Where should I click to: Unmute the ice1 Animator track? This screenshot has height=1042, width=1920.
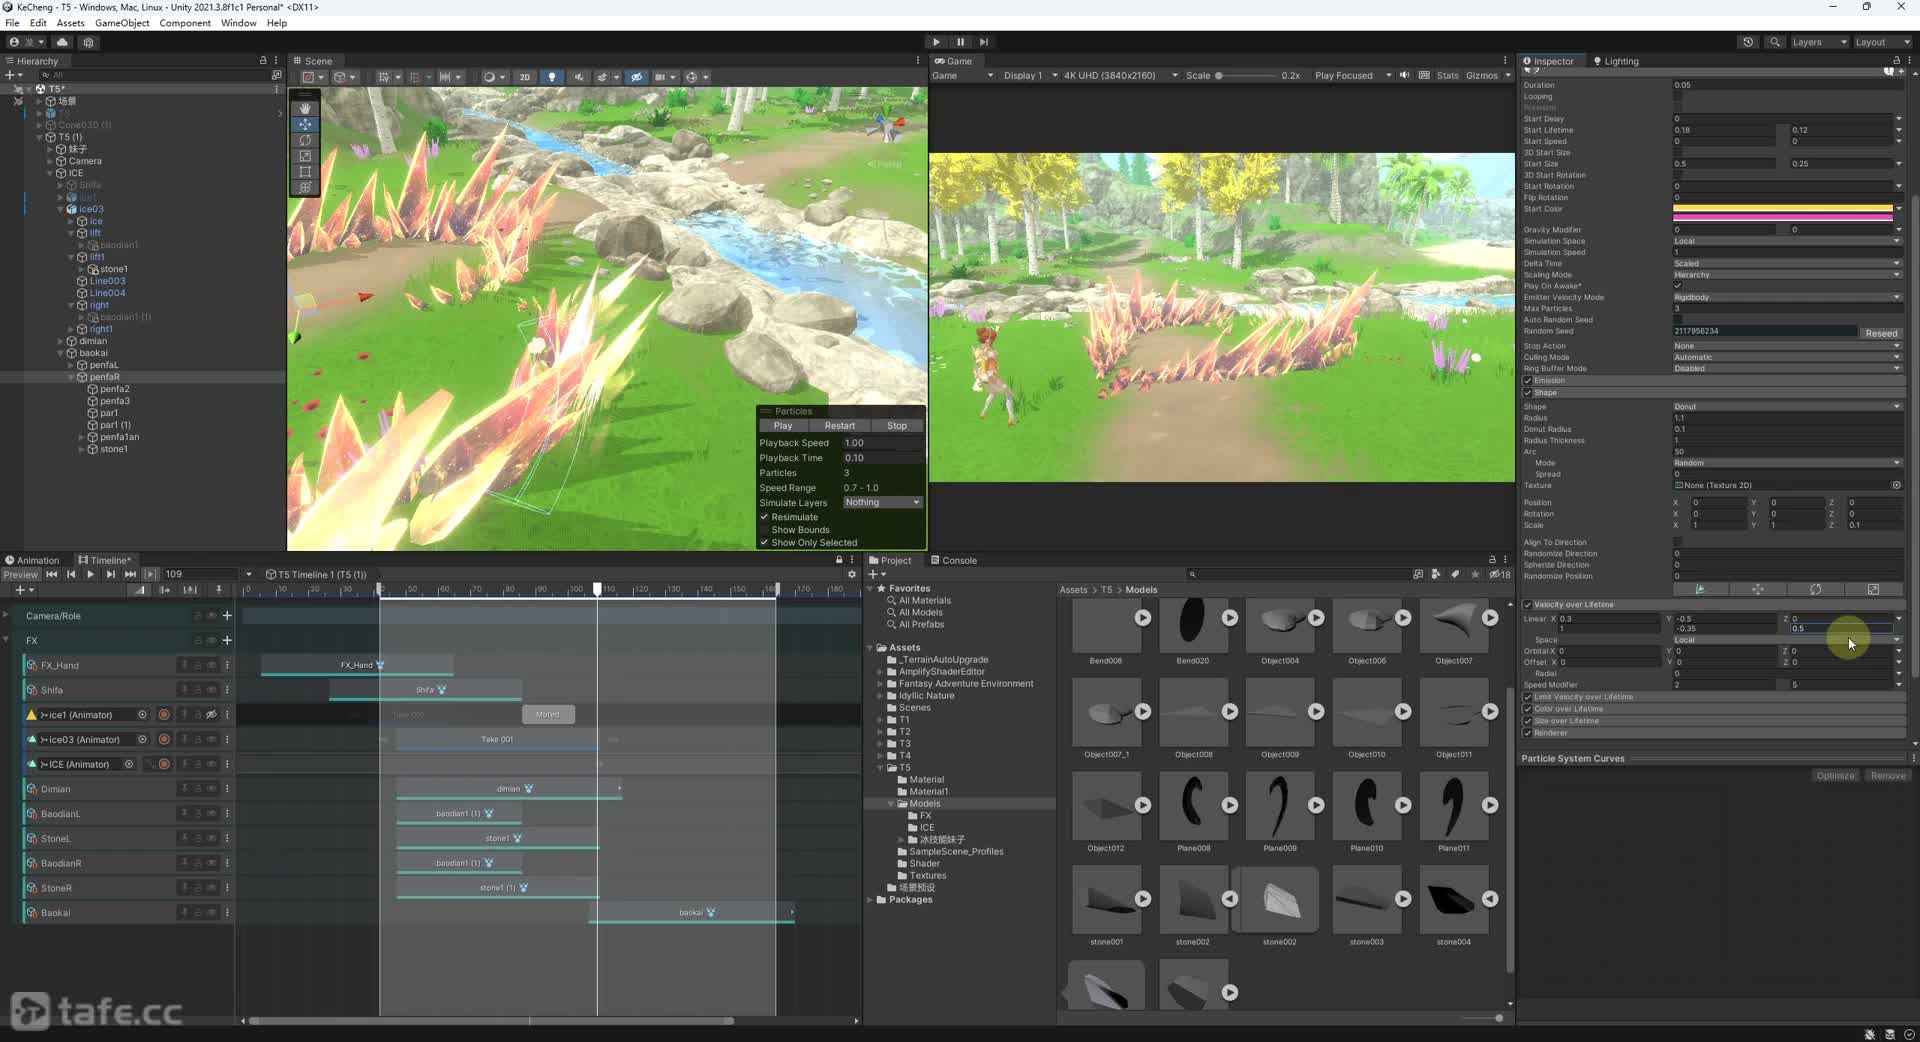(211, 715)
